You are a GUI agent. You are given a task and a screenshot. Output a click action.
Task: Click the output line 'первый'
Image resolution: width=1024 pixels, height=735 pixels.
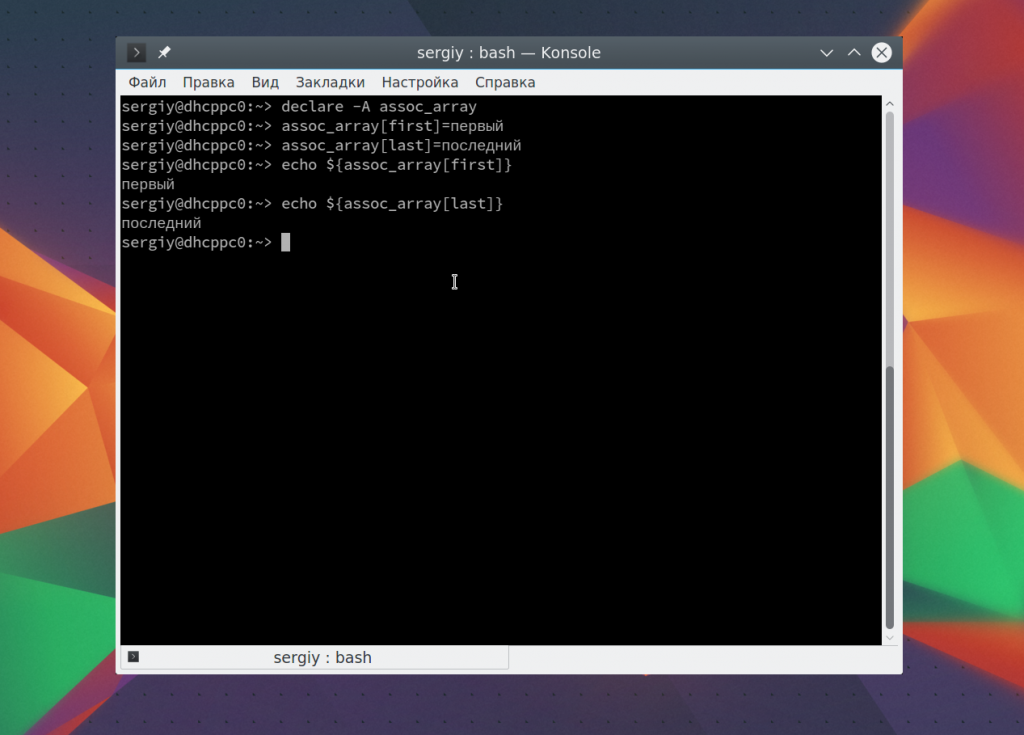(x=148, y=185)
